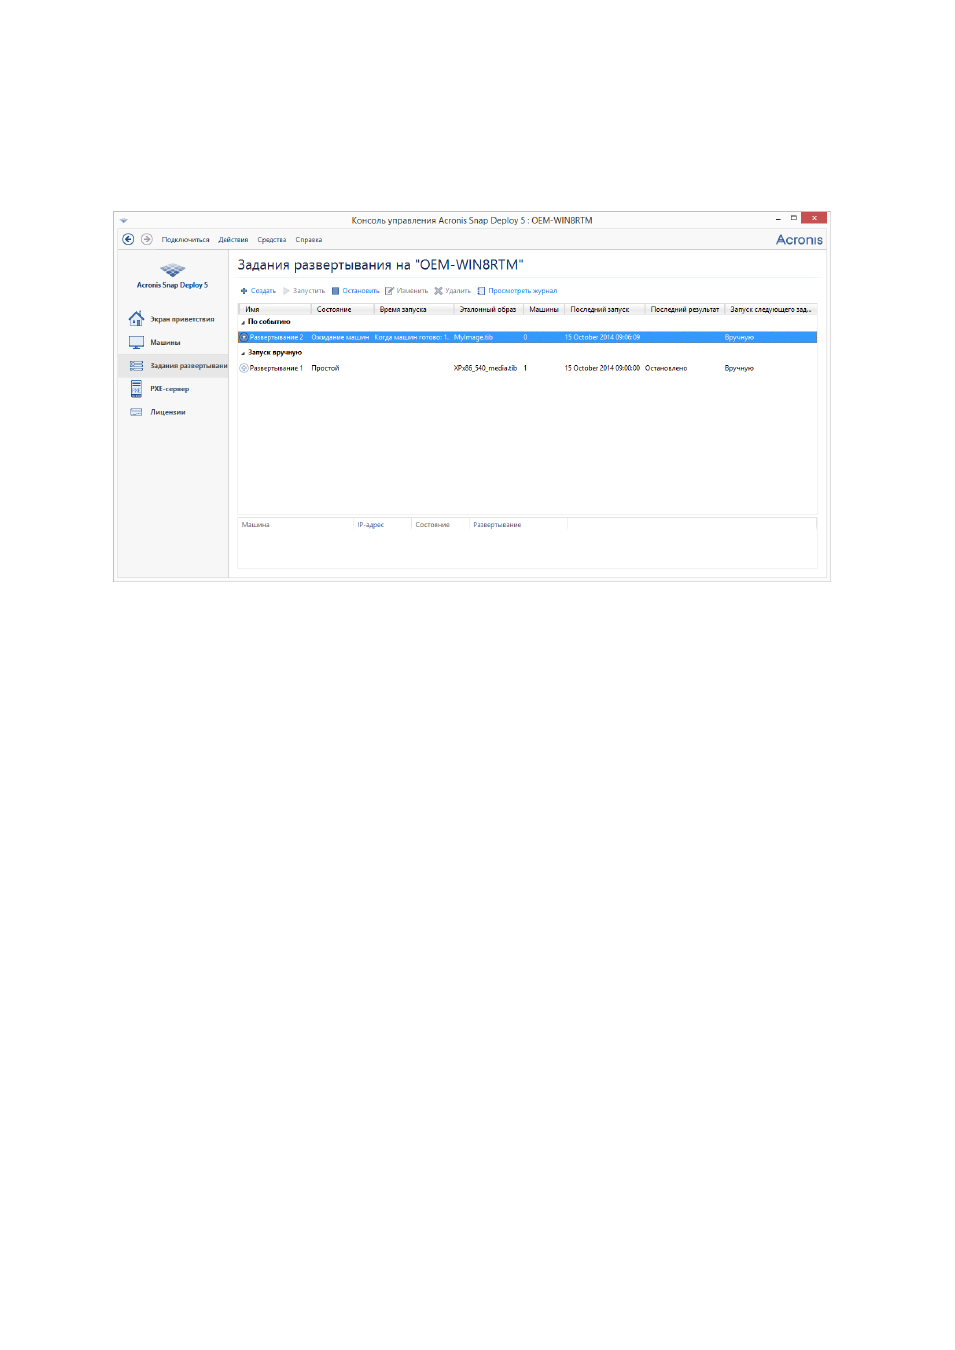Click the MyImage.tib image cell
Image resolution: width=955 pixels, height=1350 pixels.
point(473,337)
